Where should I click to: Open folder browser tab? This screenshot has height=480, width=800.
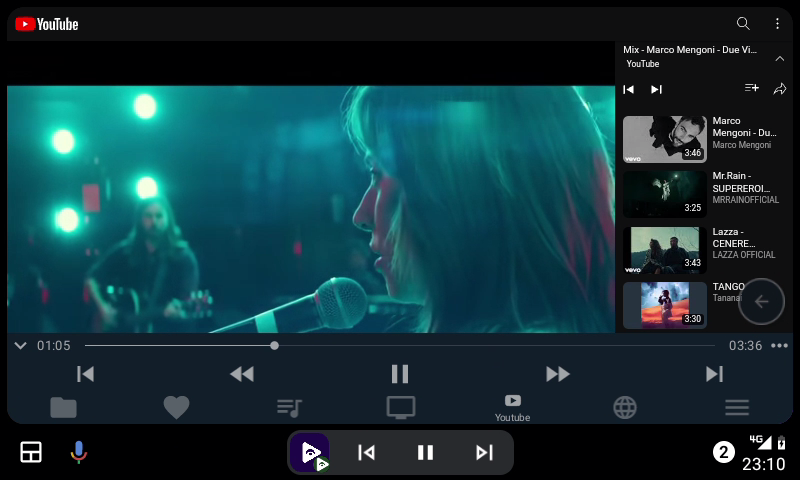click(63, 408)
